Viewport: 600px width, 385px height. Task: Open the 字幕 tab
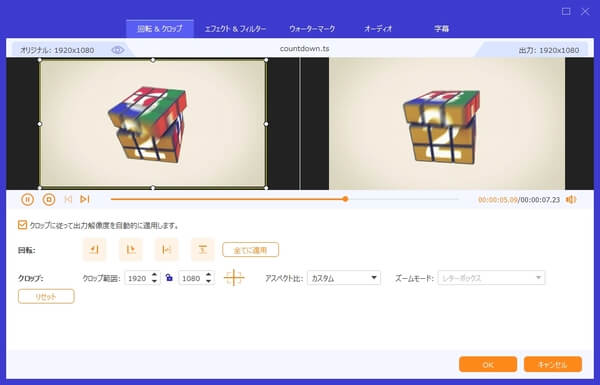441,29
